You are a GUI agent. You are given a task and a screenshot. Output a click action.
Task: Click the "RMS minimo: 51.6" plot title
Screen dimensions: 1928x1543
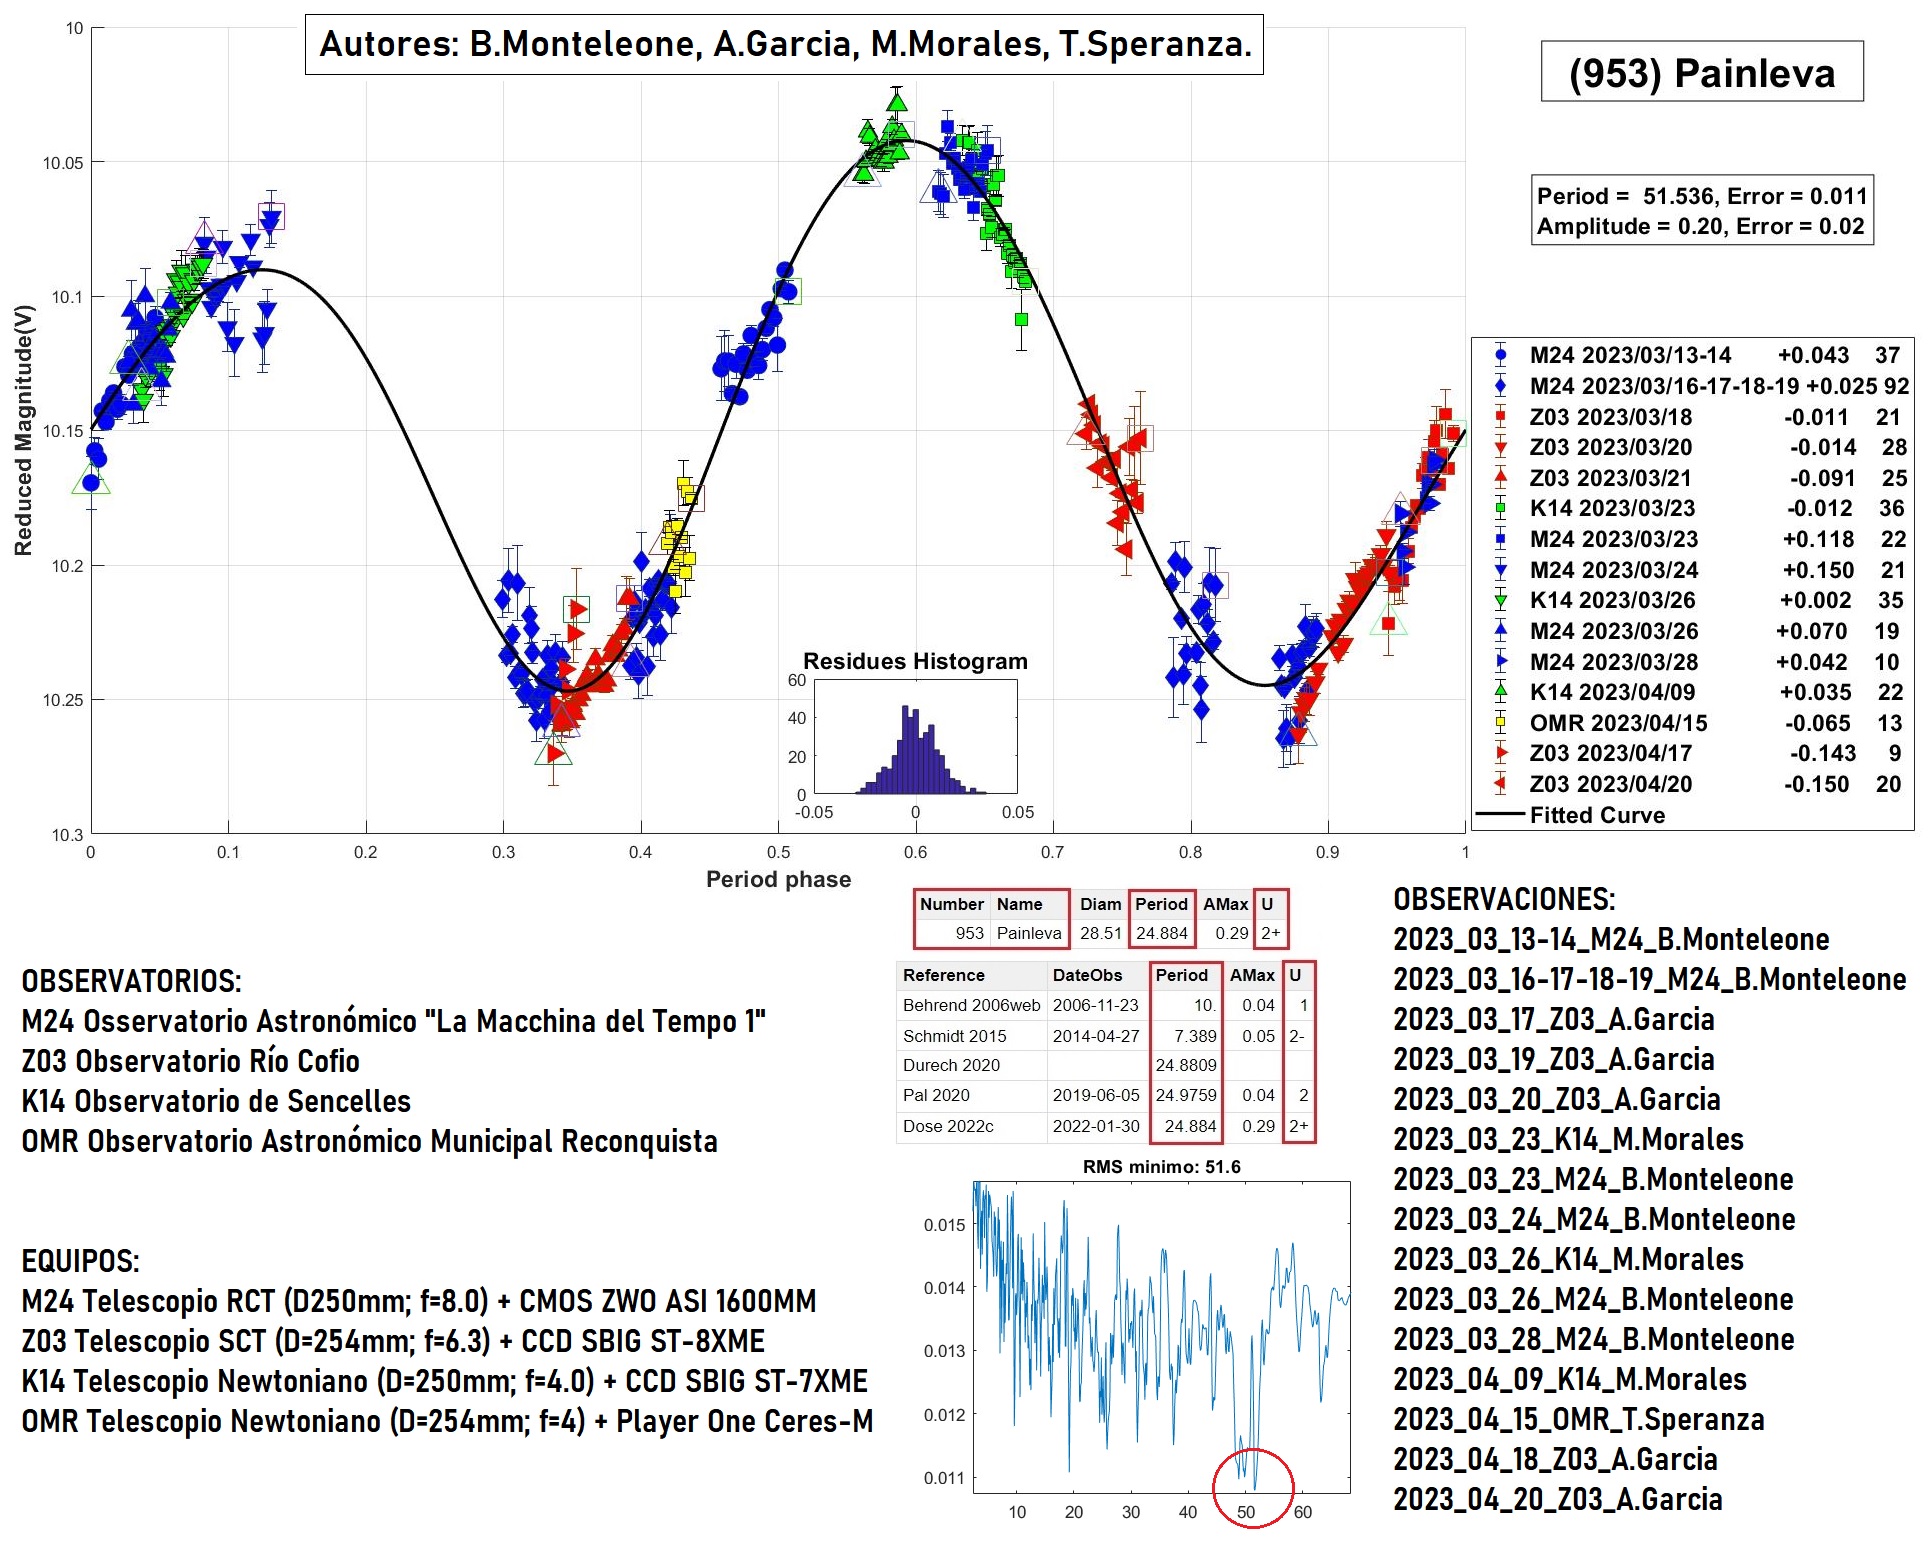(1161, 1167)
